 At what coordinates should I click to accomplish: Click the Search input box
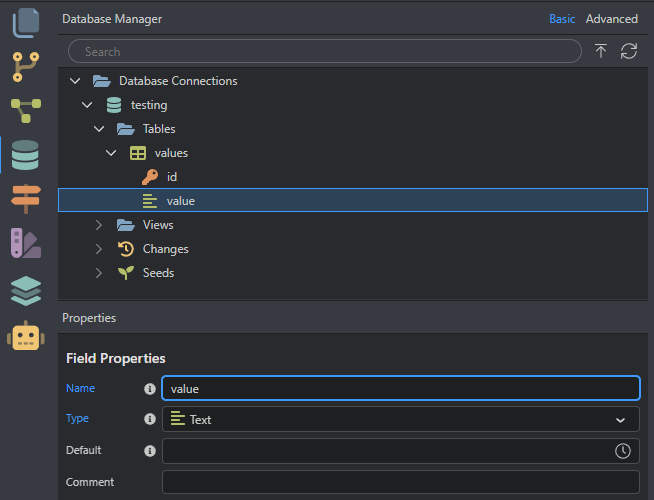click(x=325, y=51)
